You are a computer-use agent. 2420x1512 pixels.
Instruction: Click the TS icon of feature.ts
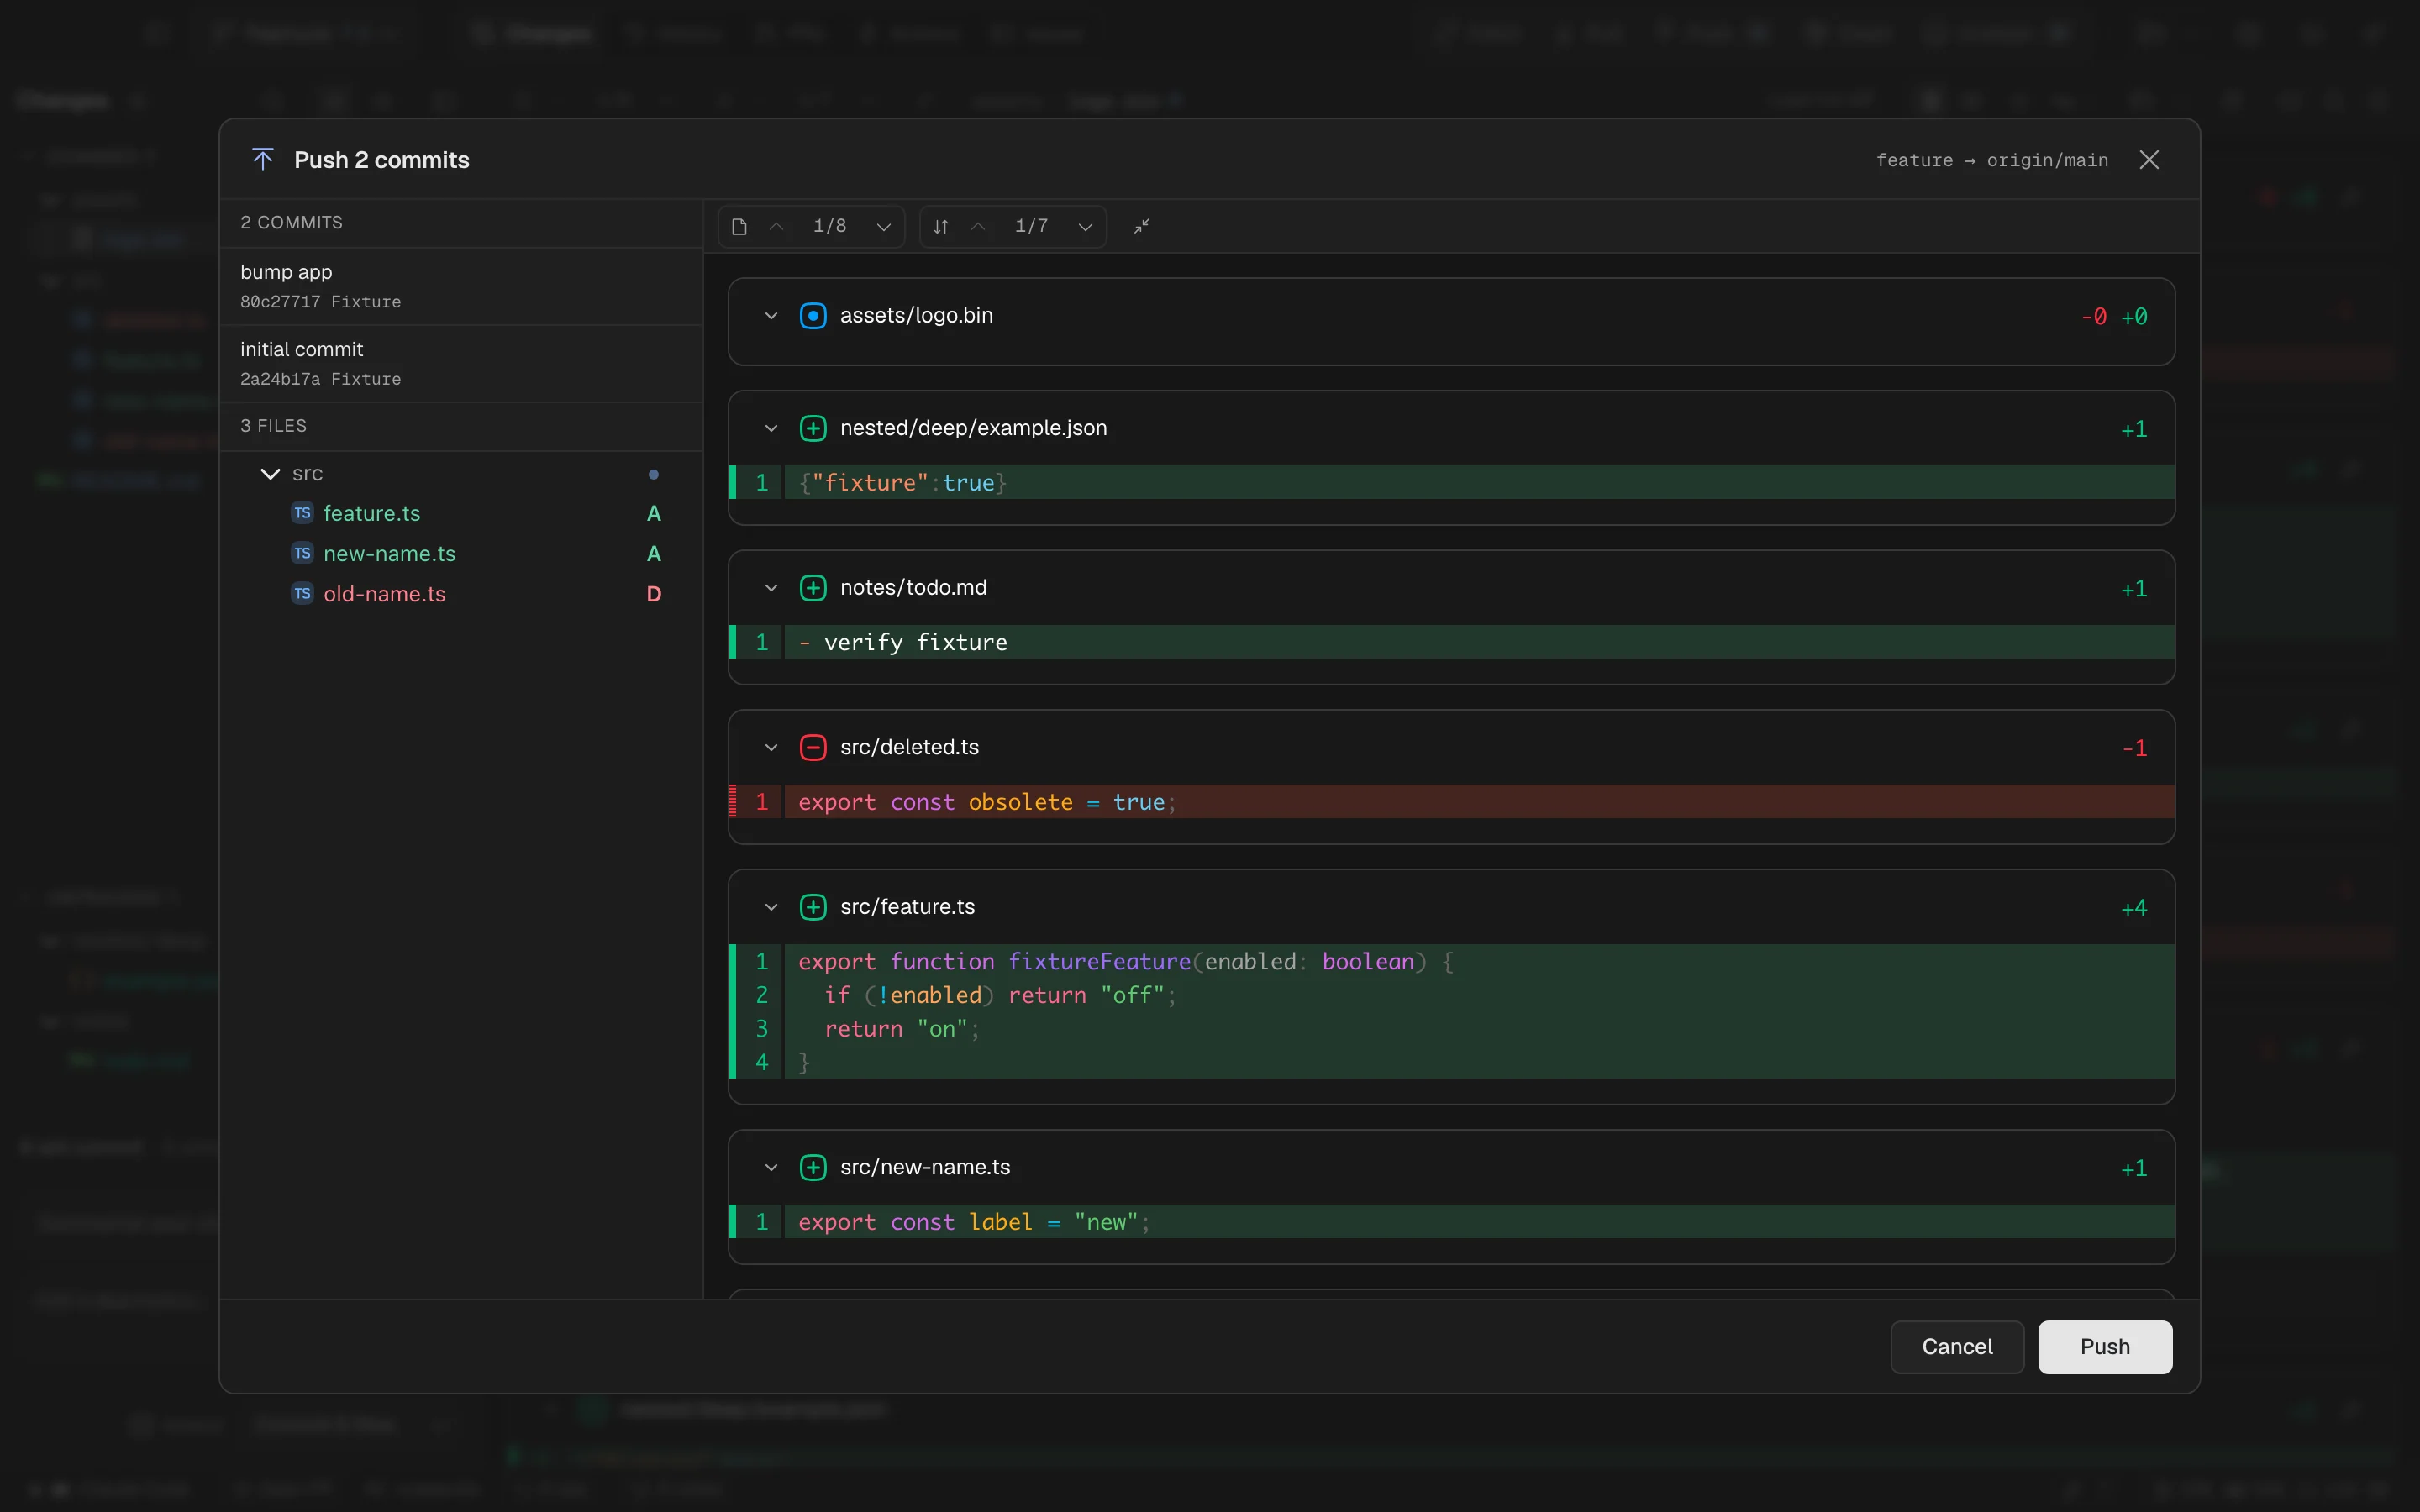[x=302, y=513]
